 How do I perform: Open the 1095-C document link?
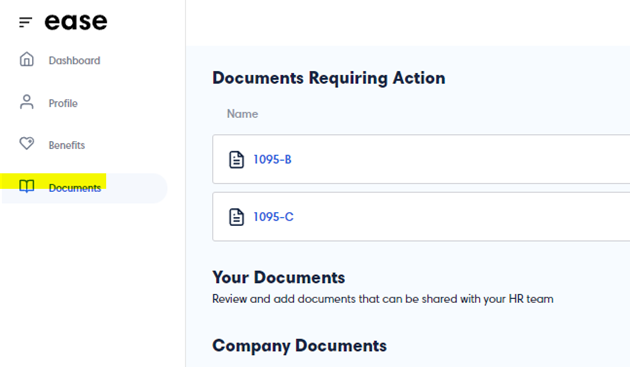click(273, 217)
